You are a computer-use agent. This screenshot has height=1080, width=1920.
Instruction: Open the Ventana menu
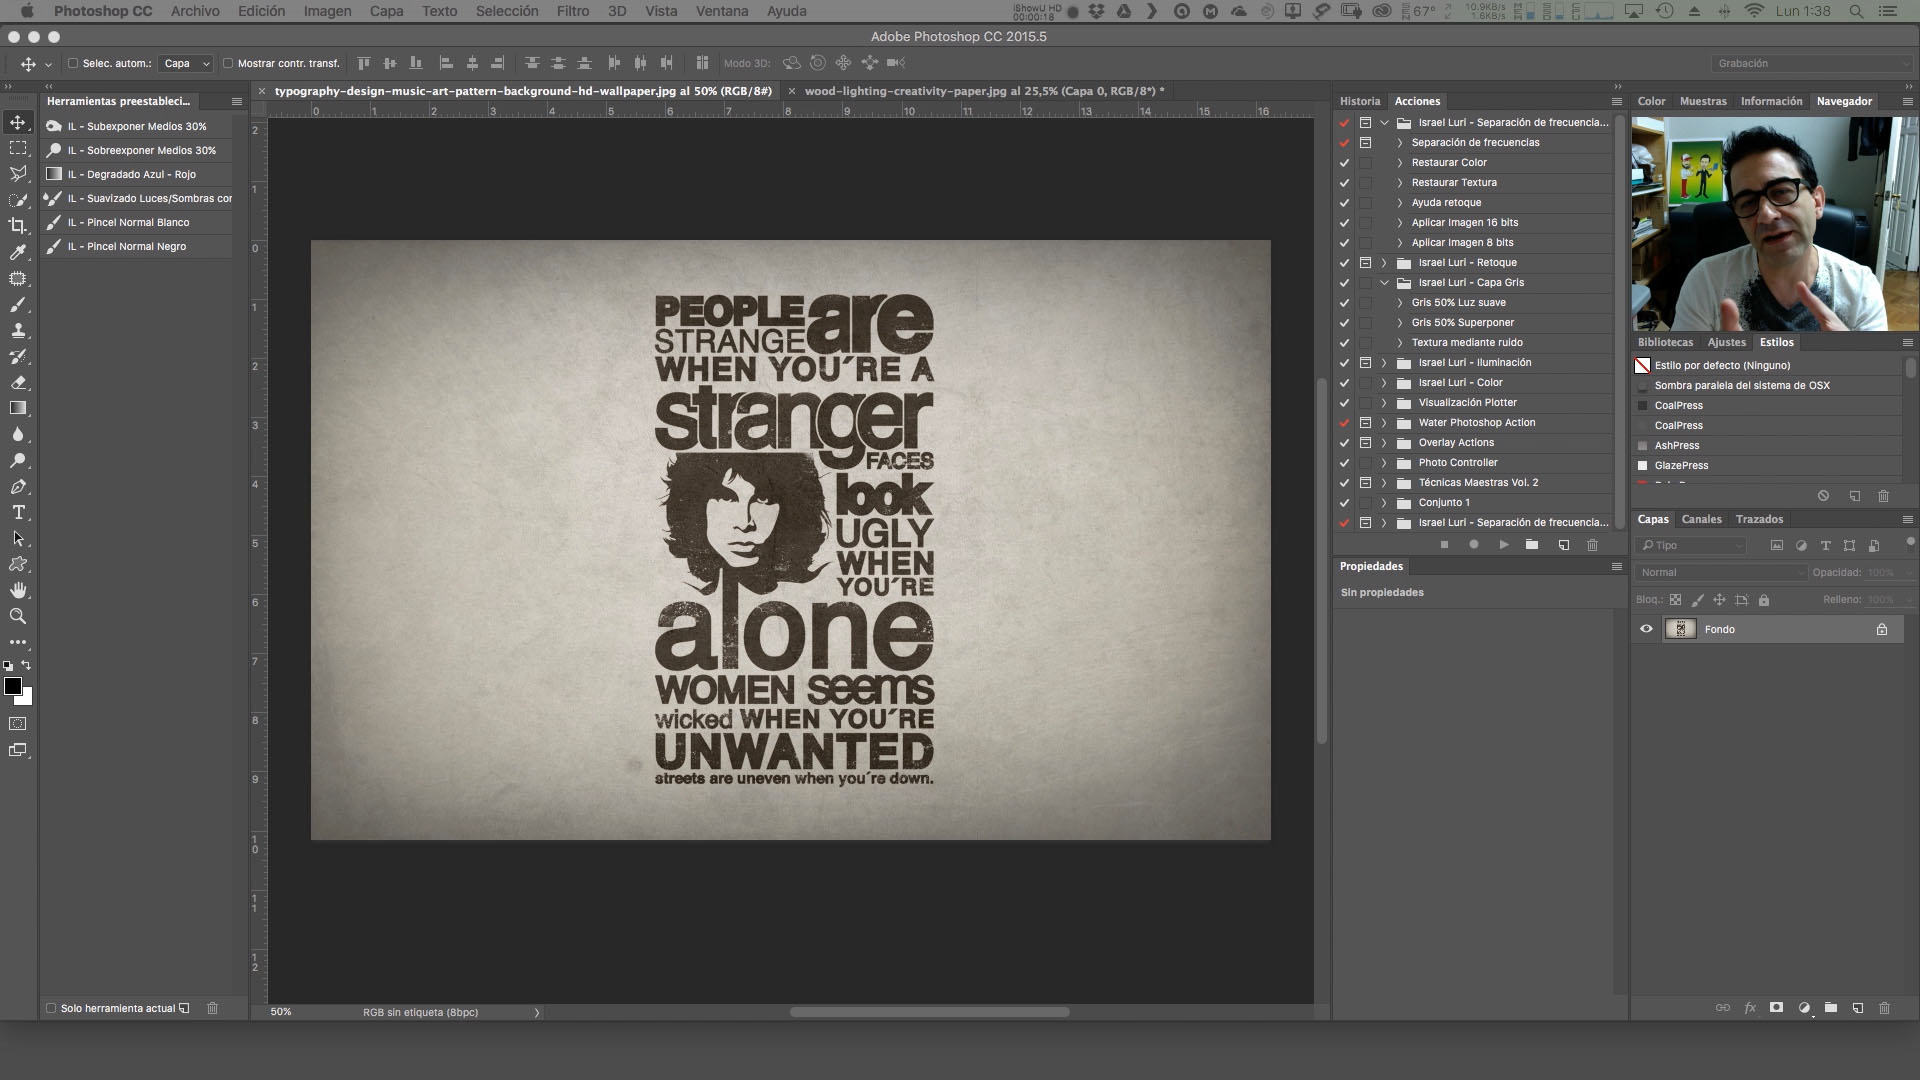722,11
